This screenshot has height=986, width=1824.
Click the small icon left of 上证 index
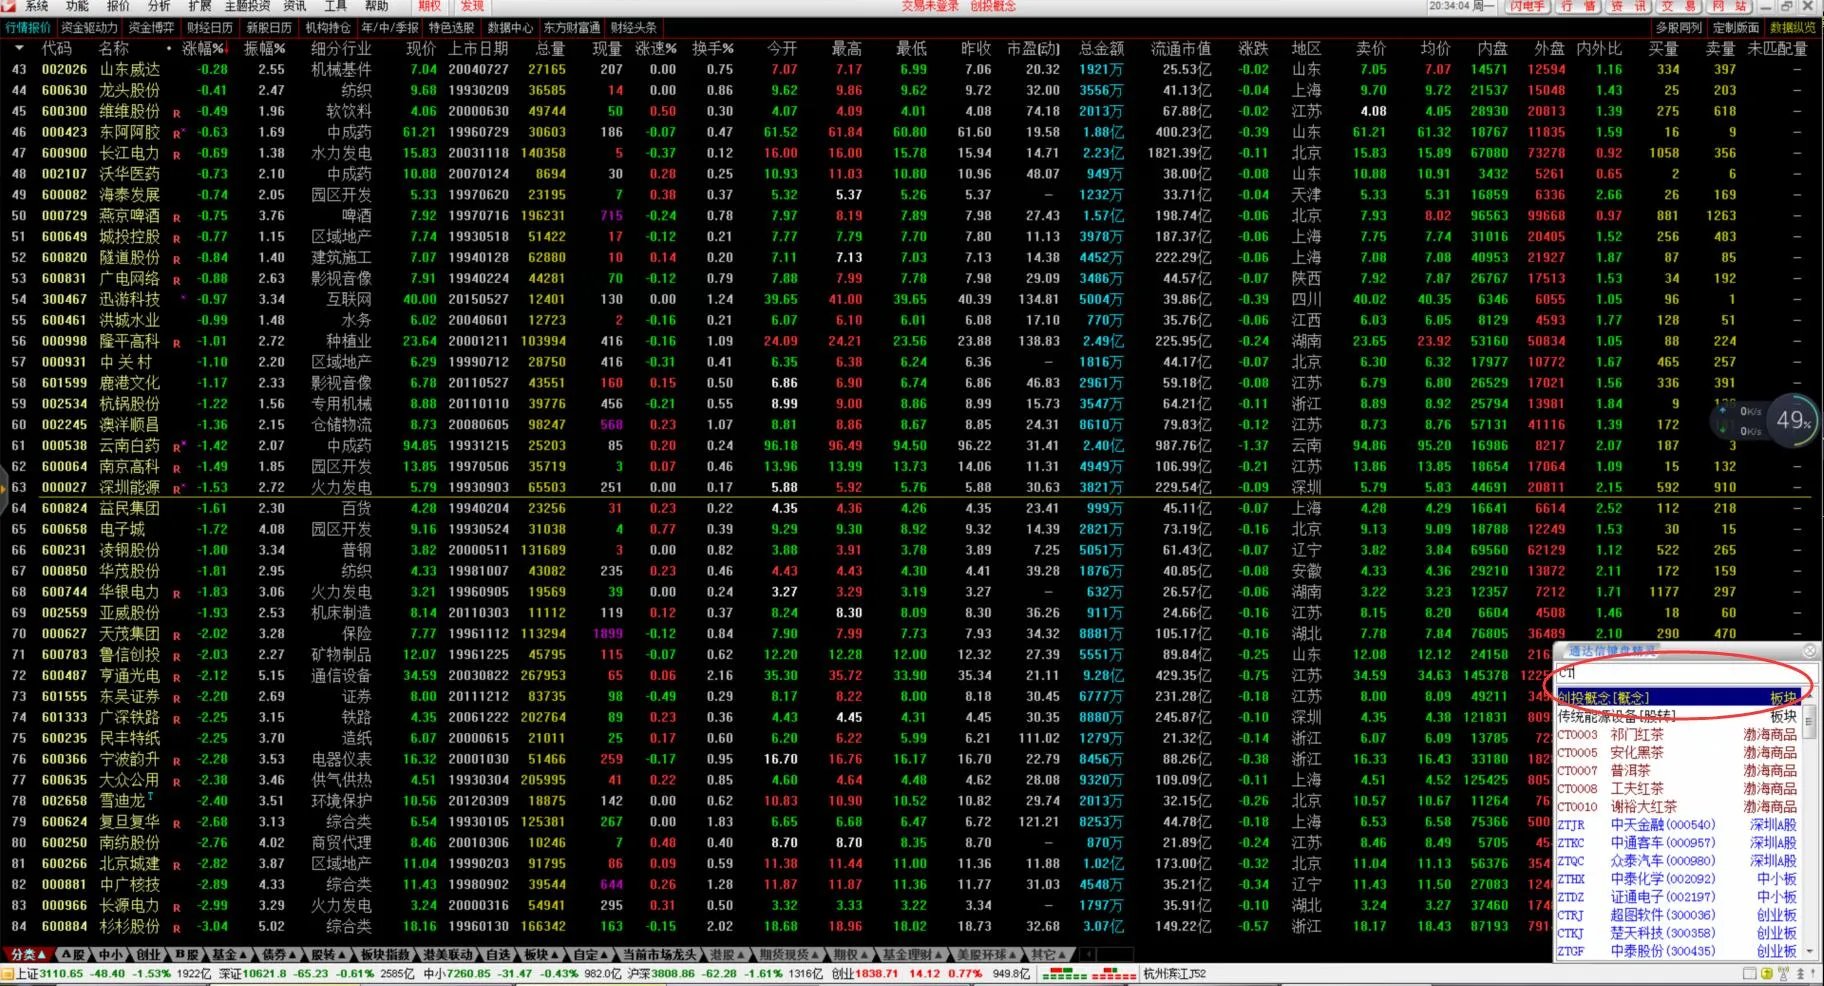click(x=7, y=974)
